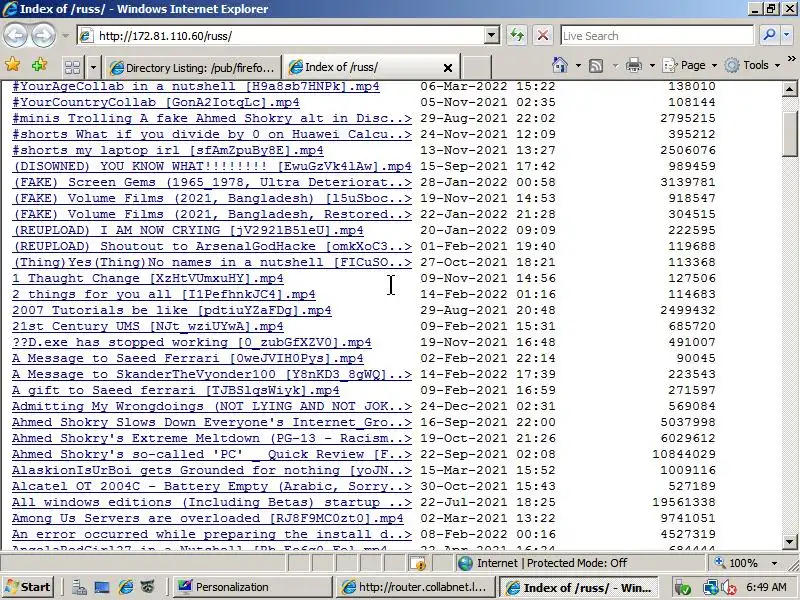
Task: Open the Tools menu
Action: [x=753, y=65]
